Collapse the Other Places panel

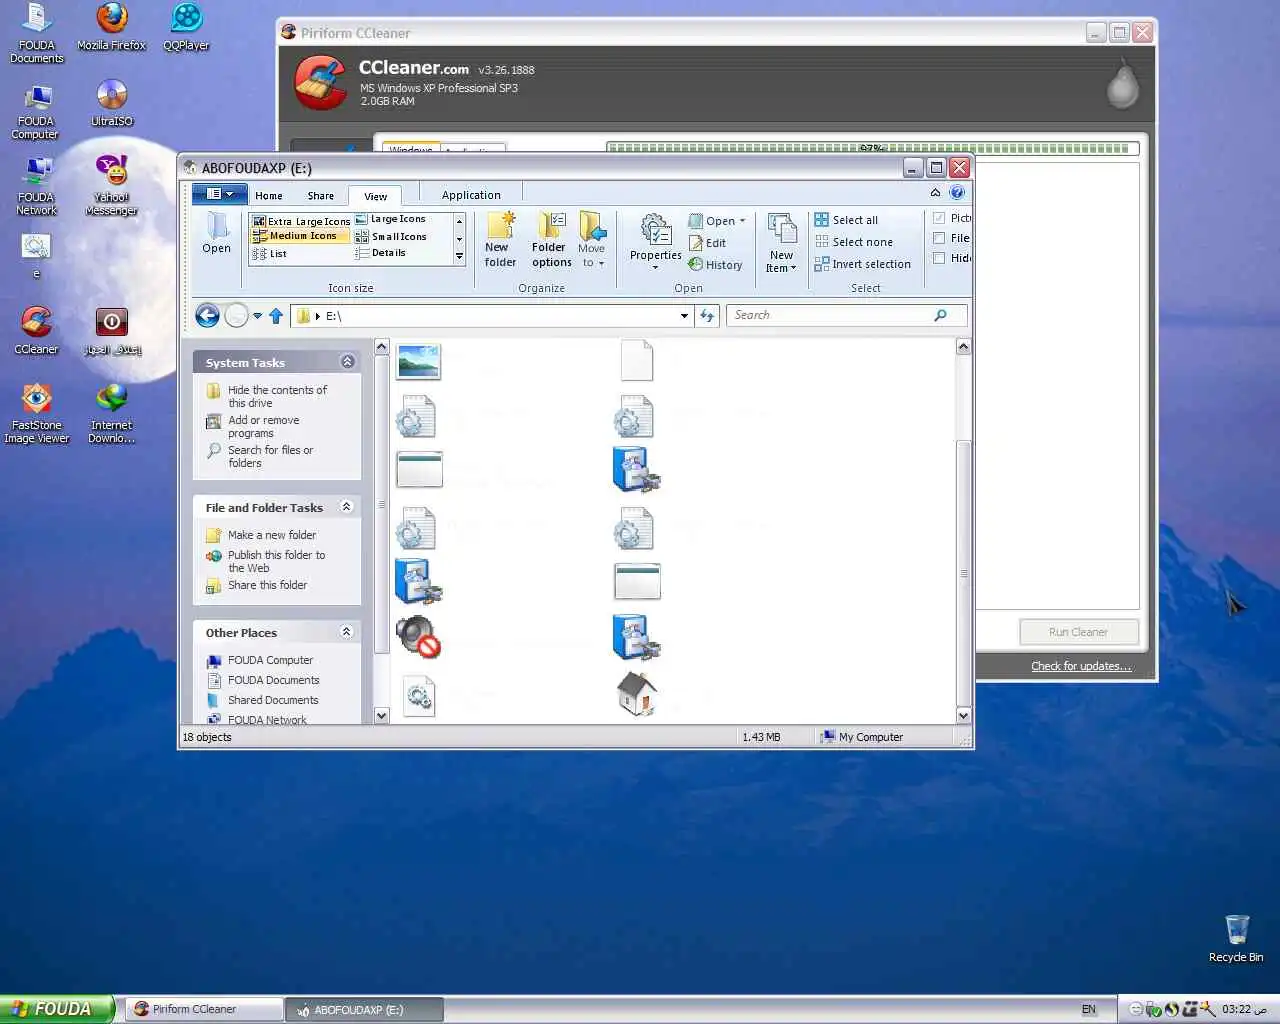[347, 632]
